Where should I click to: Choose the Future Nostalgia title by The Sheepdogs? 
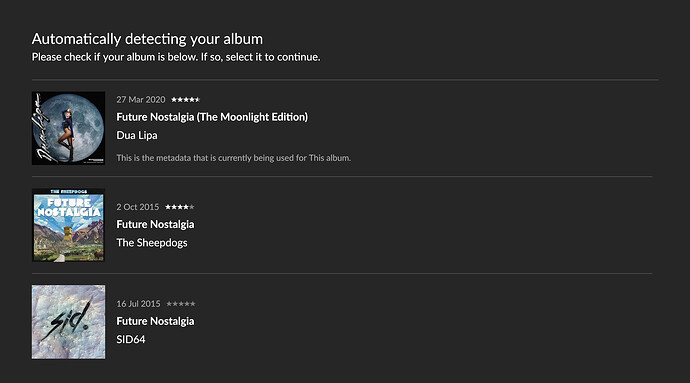click(155, 225)
